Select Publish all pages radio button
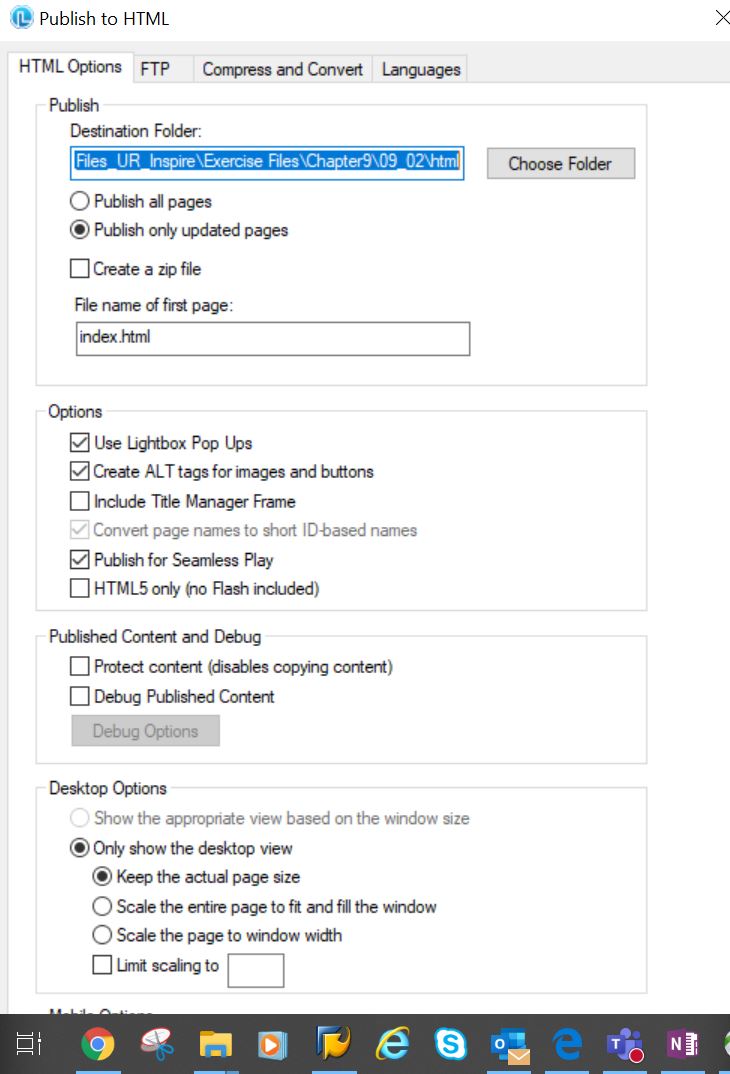This screenshot has height=1074, width=730. click(x=79, y=201)
